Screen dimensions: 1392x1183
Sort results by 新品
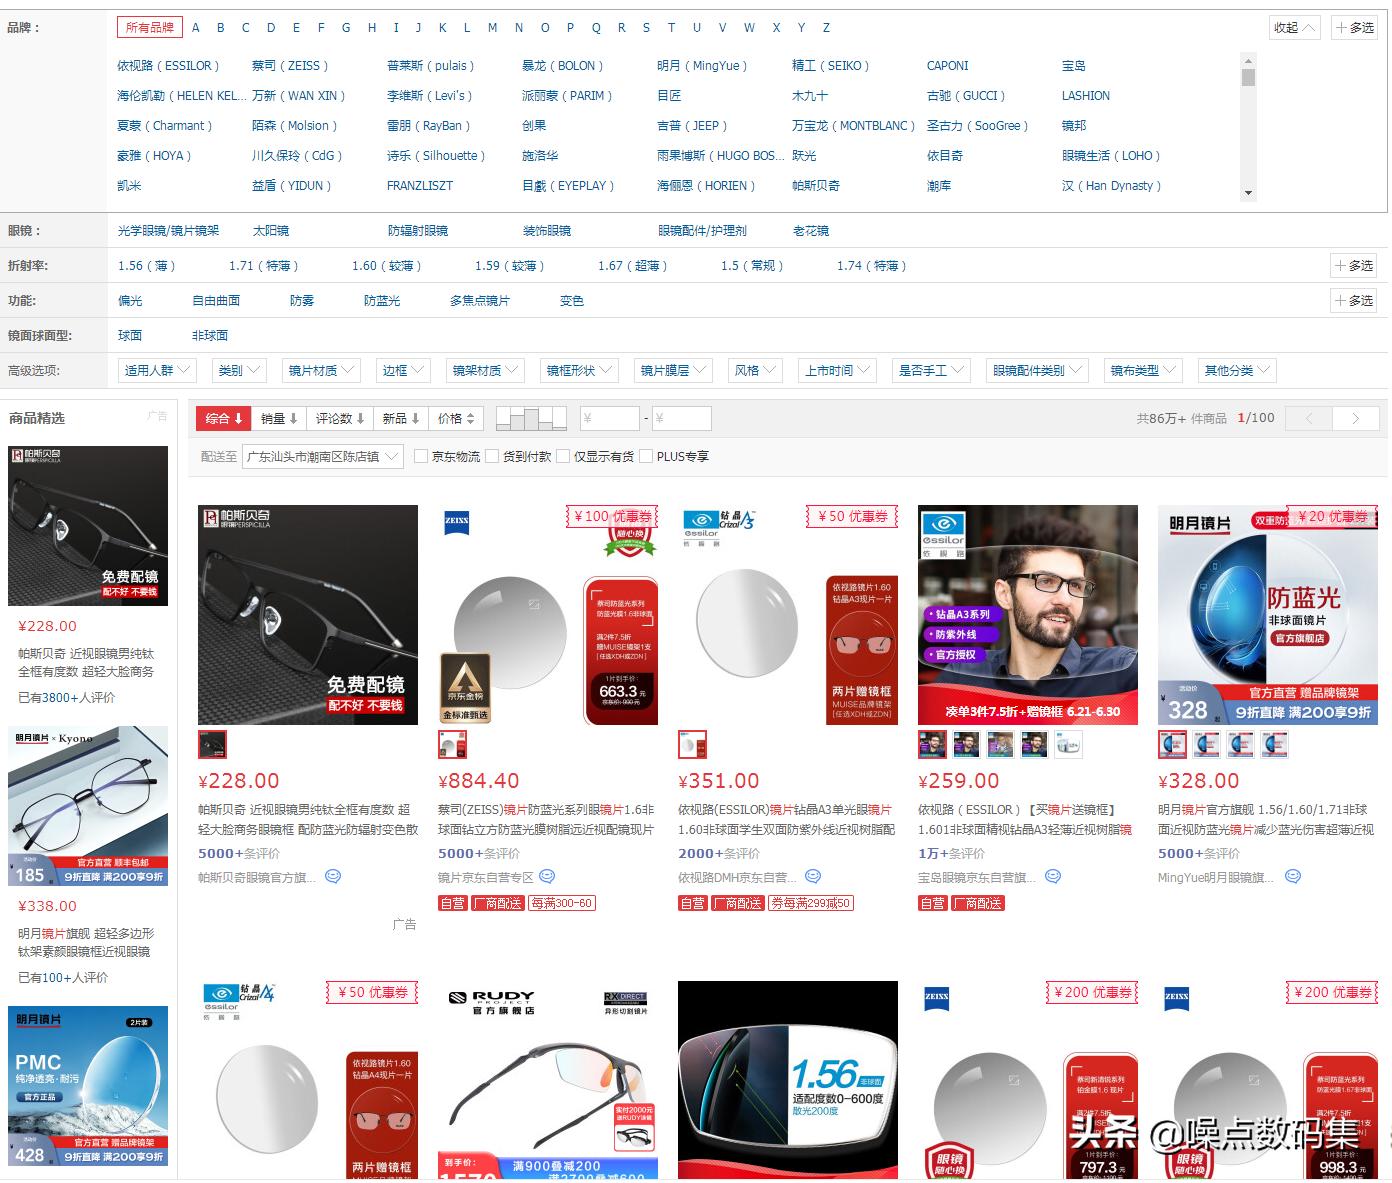(x=401, y=419)
